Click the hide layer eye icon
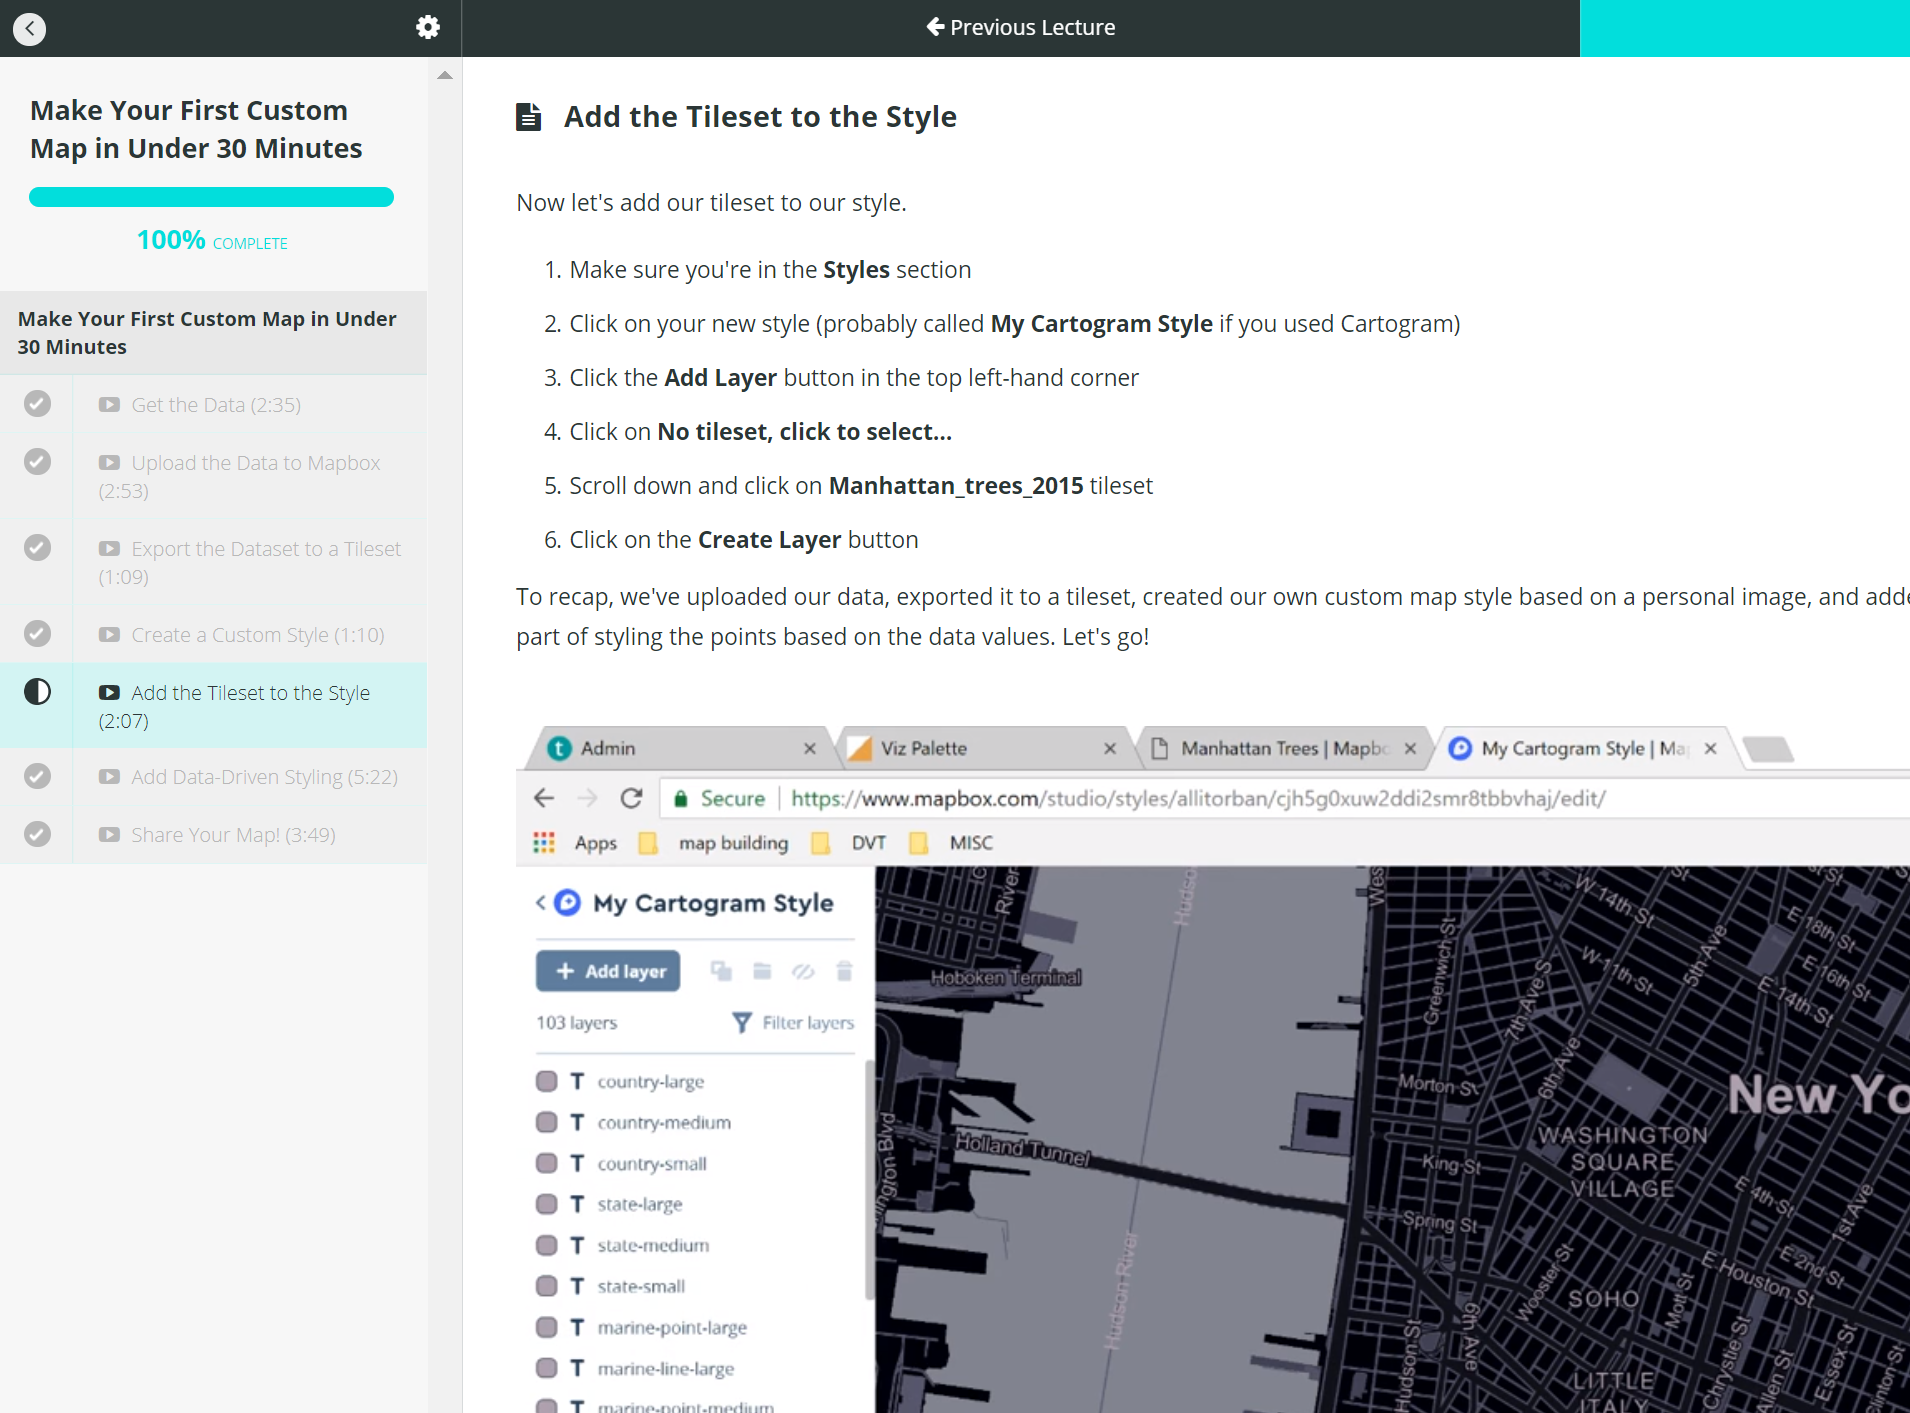The height and width of the screenshot is (1413, 1910). 803,971
